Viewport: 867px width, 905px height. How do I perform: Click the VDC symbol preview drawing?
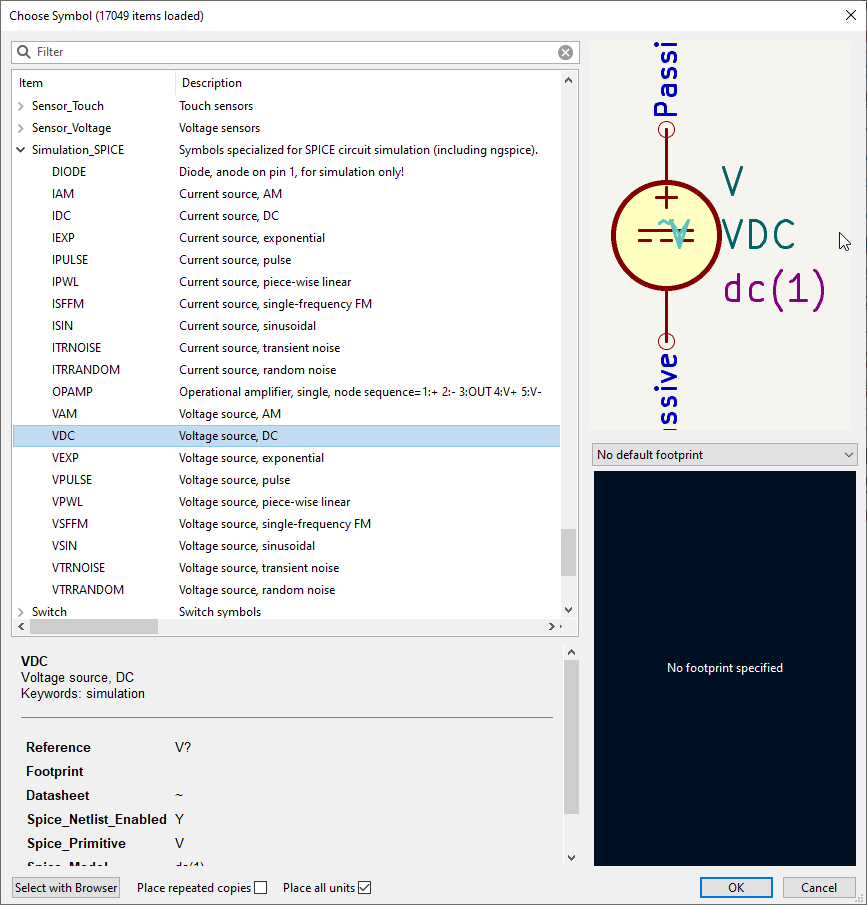(x=666, y=236)
